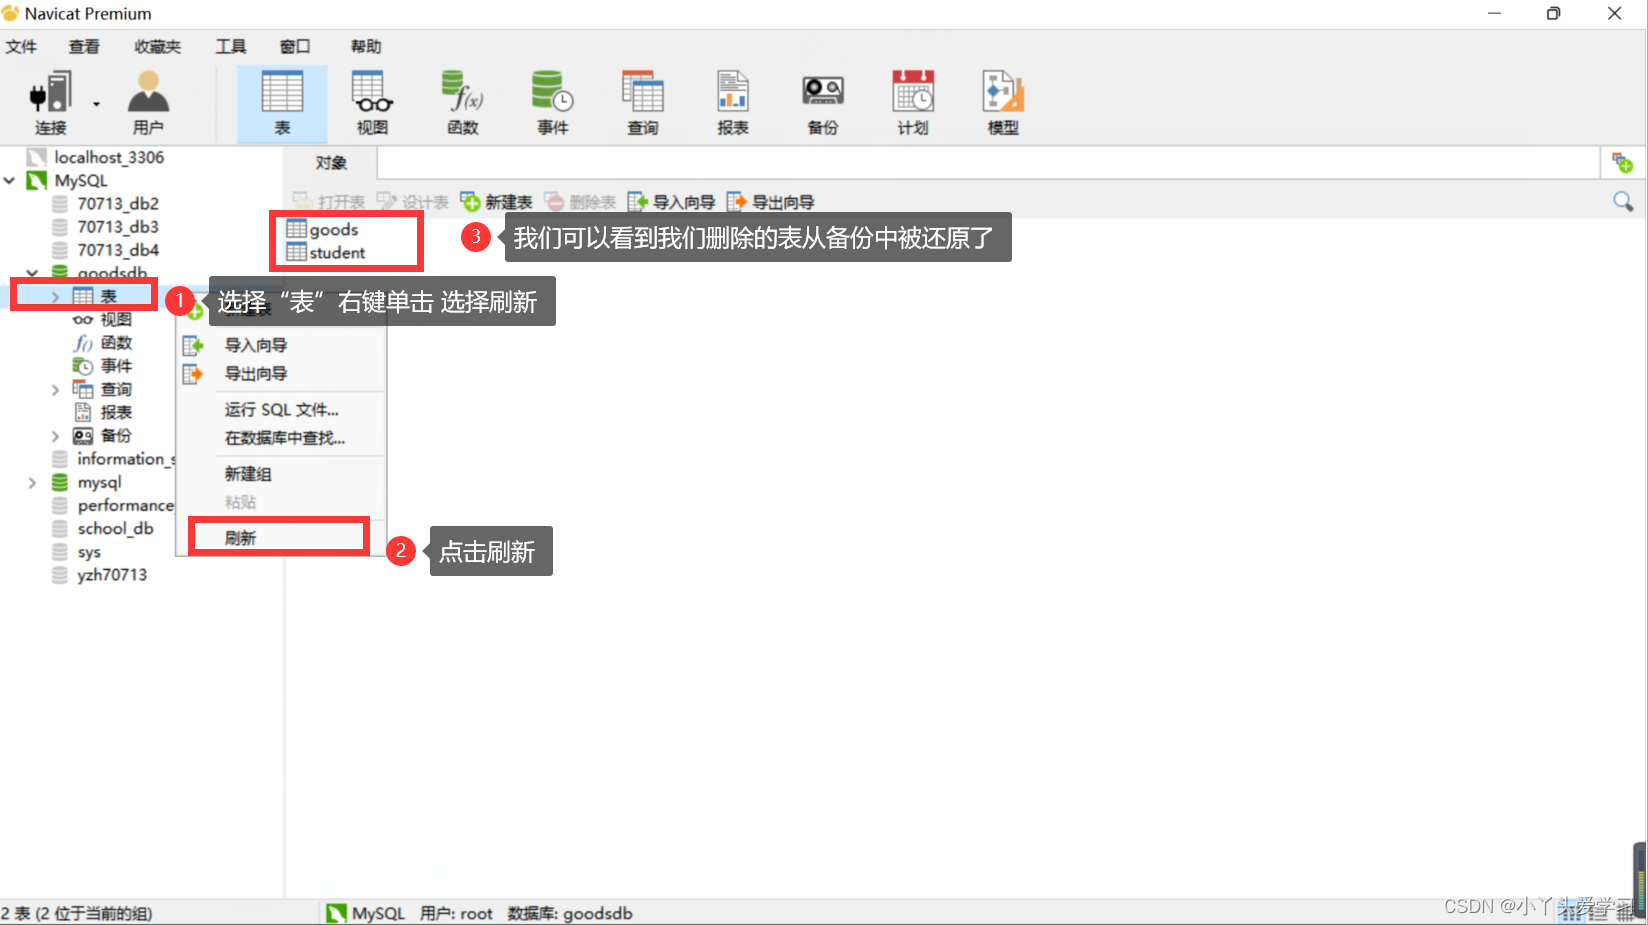Collapse the MySQL connection node
This screenshot has height=925, width=1648.
[x=9, y=181]
